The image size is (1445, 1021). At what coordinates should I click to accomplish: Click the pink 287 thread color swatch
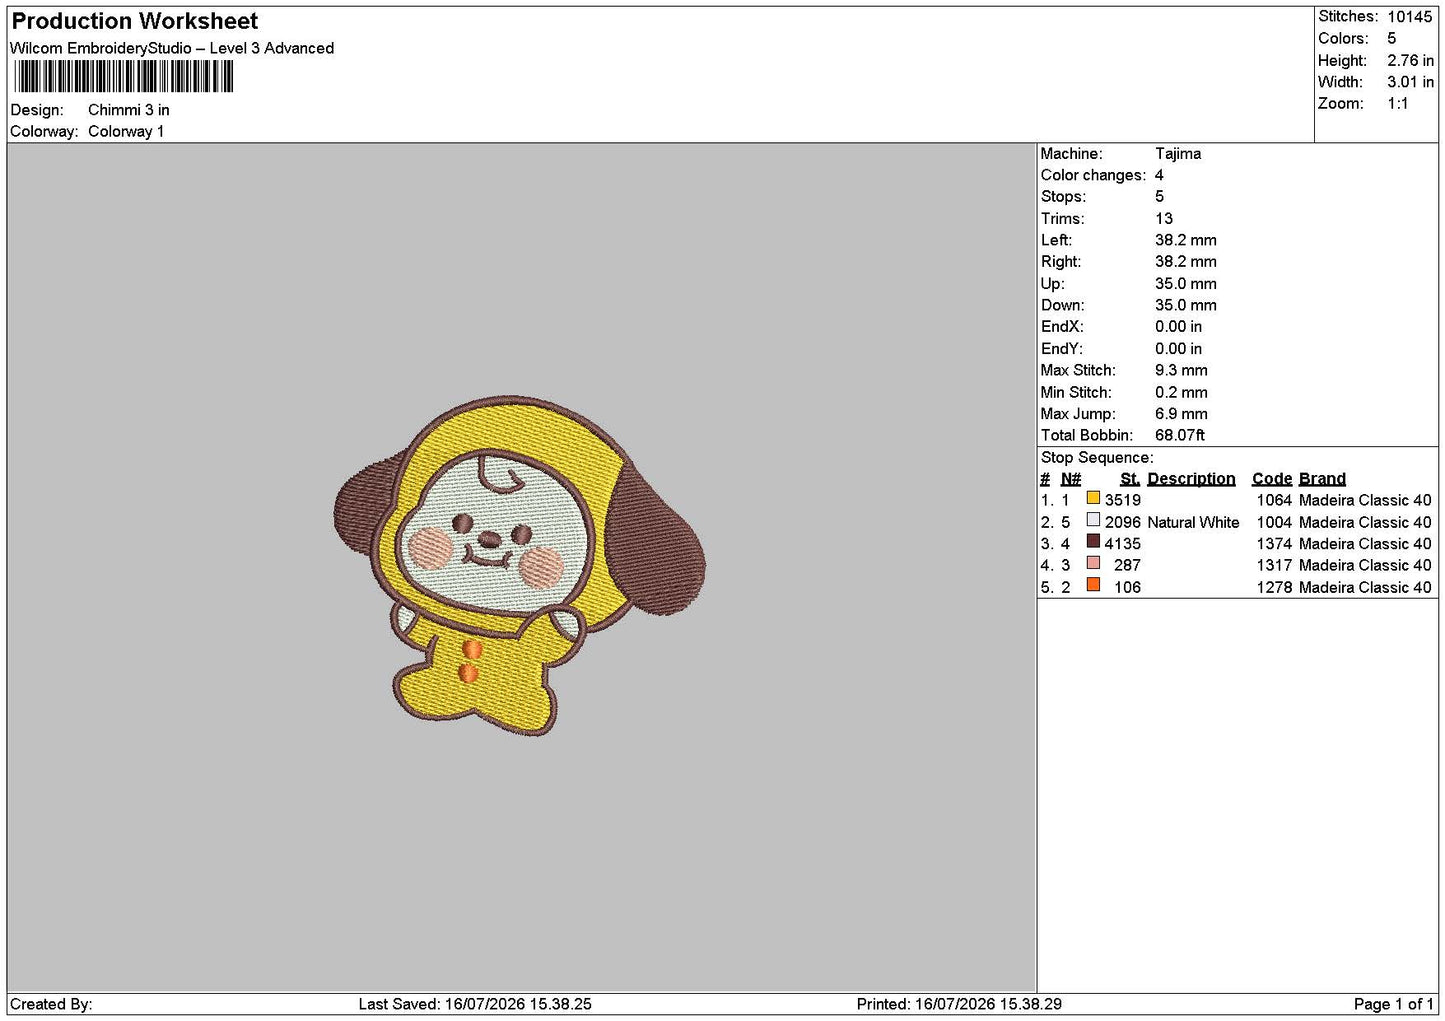tap(1093, 563)
